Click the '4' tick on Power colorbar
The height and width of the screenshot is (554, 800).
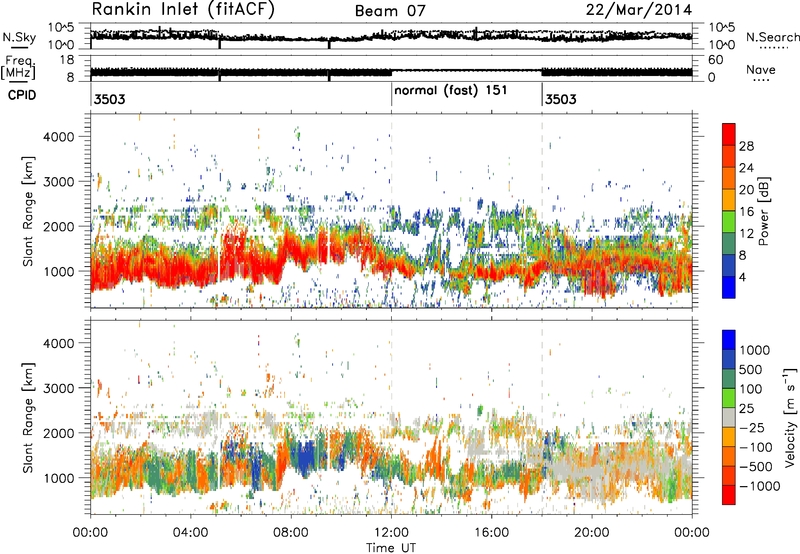[742, 278]
